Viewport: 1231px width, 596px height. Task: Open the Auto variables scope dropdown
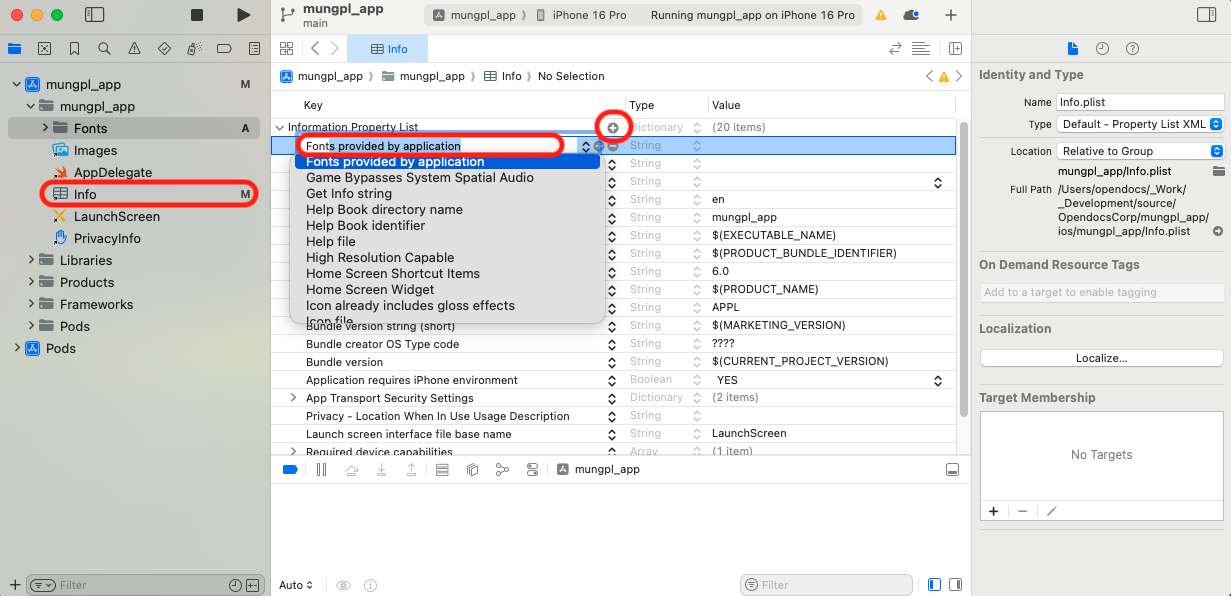[296, 585]
